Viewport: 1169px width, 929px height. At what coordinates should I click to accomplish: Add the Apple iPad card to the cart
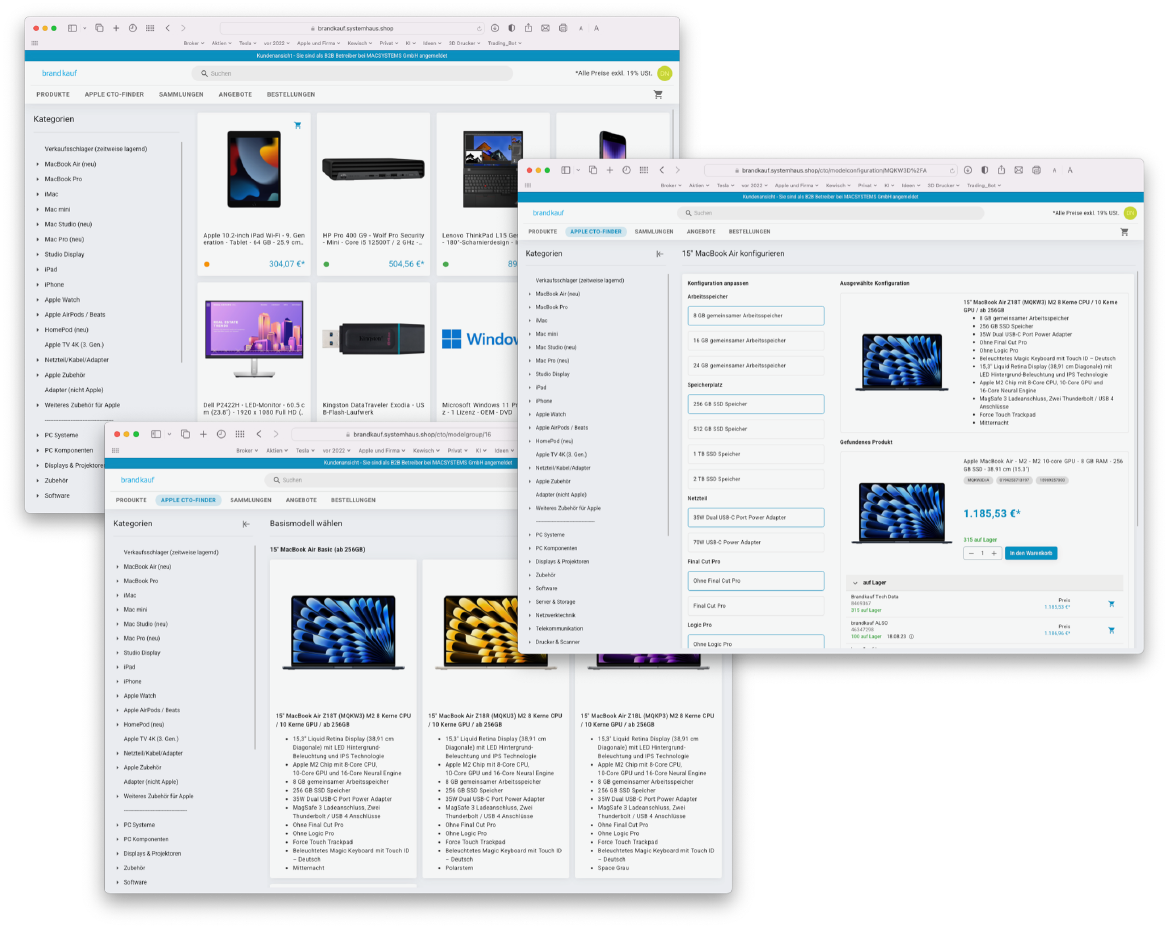[297, 125]
